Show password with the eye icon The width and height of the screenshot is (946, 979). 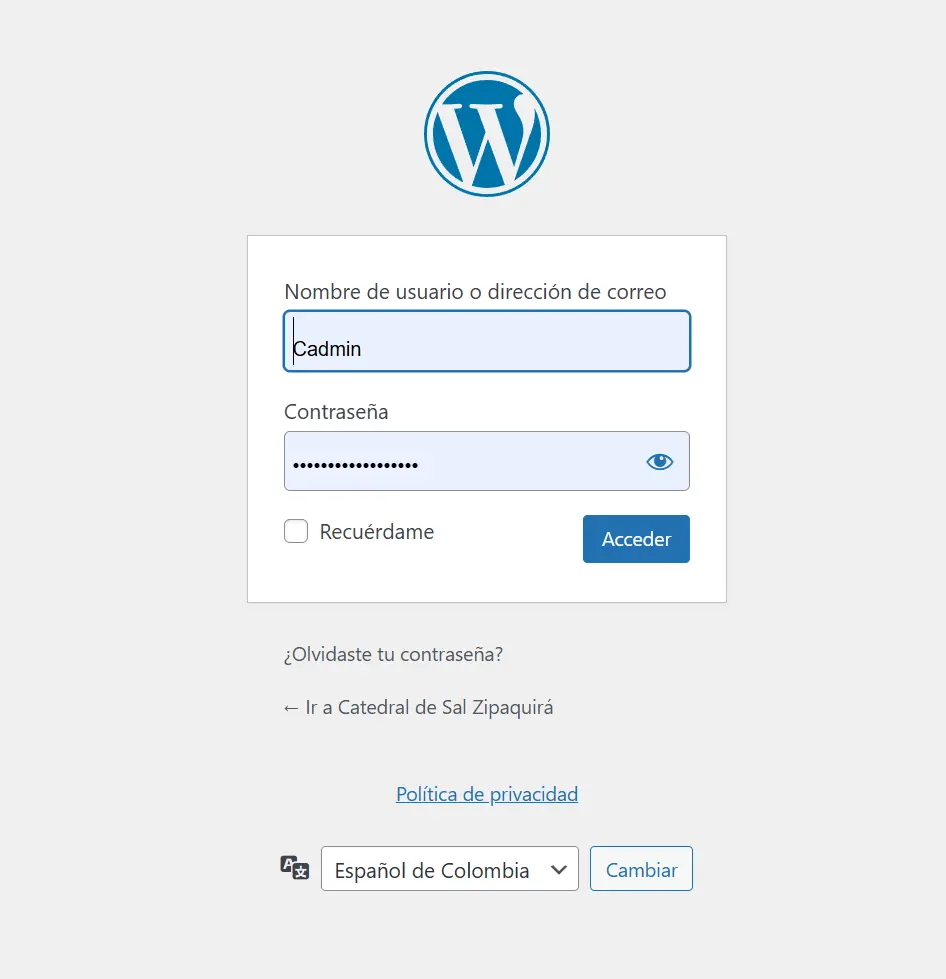point(659,461)
